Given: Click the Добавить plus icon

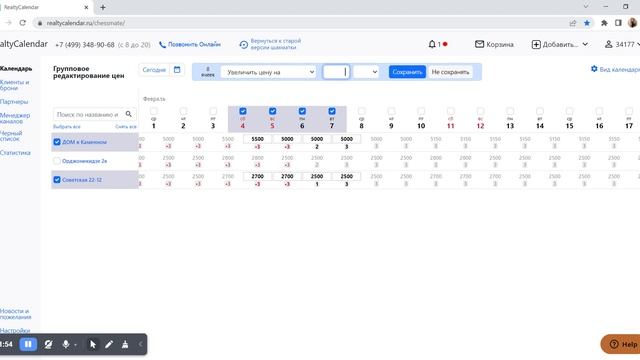Looking at the screenshot, I should [x=536, y=44].
